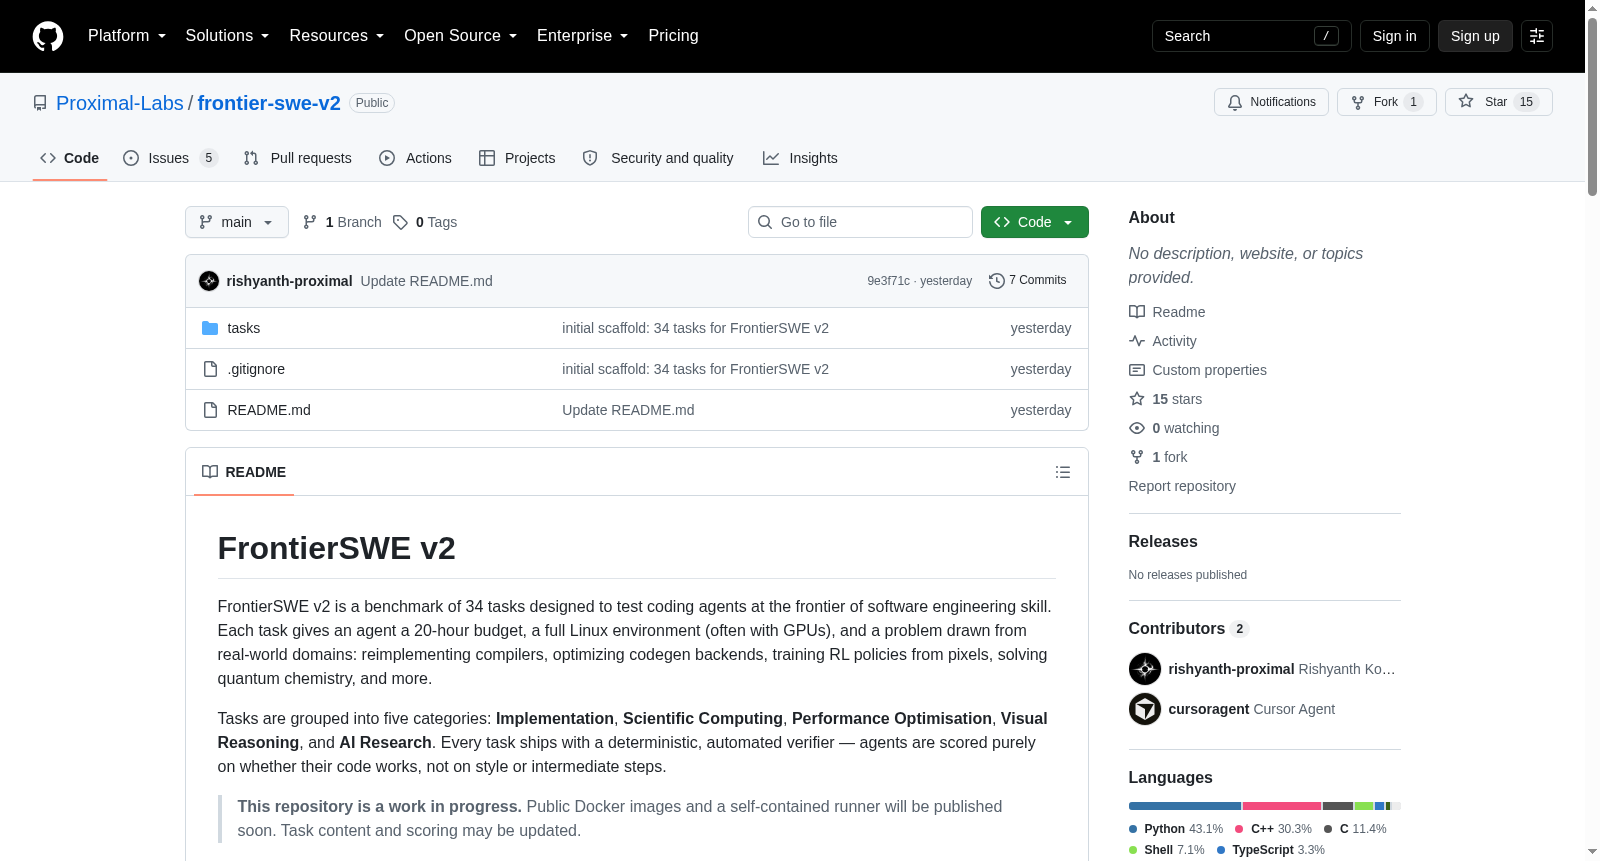Image resolution: width=1600 pixels, height=861 pixels.
Task: Open Update README.md commit message link in header
Action: [427, 281]
